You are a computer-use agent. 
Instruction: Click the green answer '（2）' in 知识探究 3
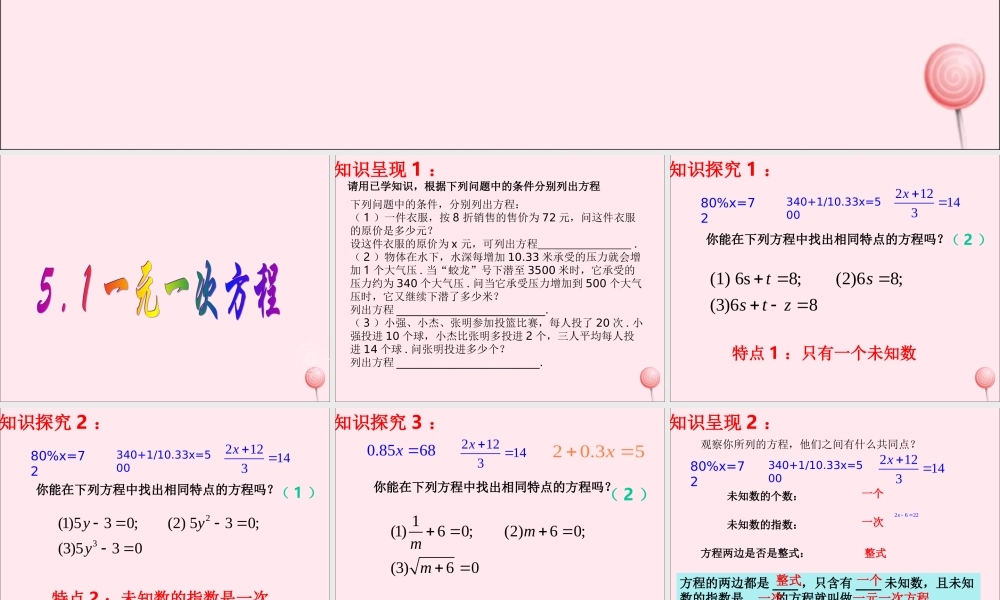pos(629,494)
